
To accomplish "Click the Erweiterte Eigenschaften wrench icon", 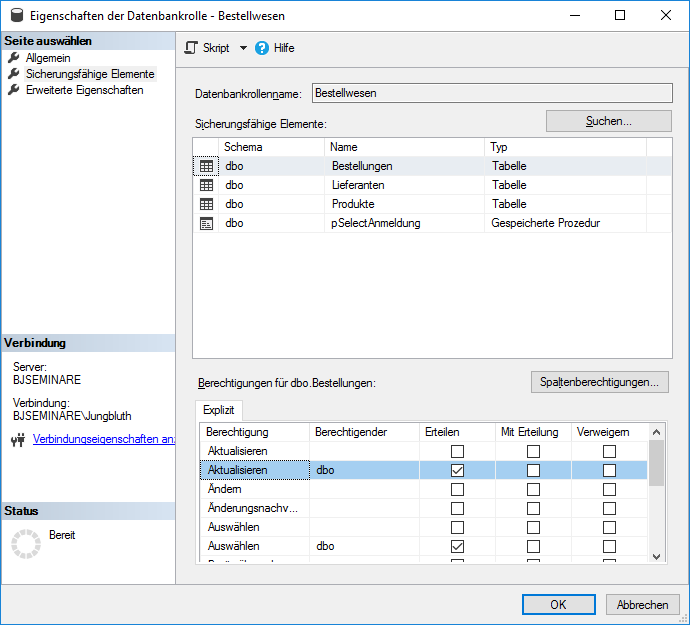I will (14, 90).
